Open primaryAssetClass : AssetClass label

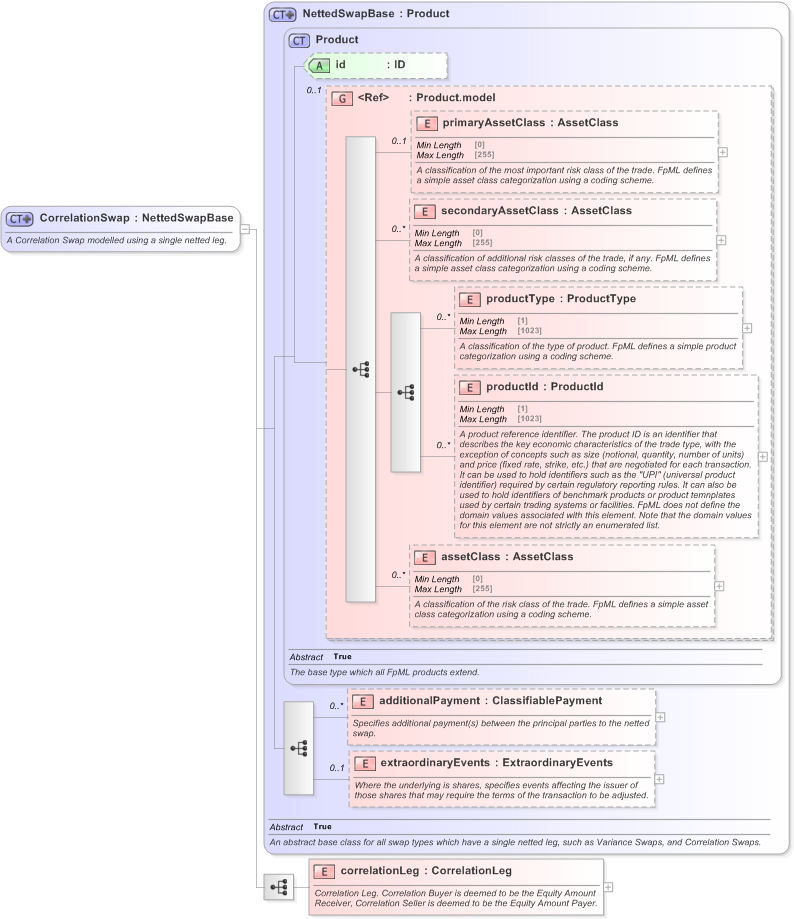(x=530, y=122)
